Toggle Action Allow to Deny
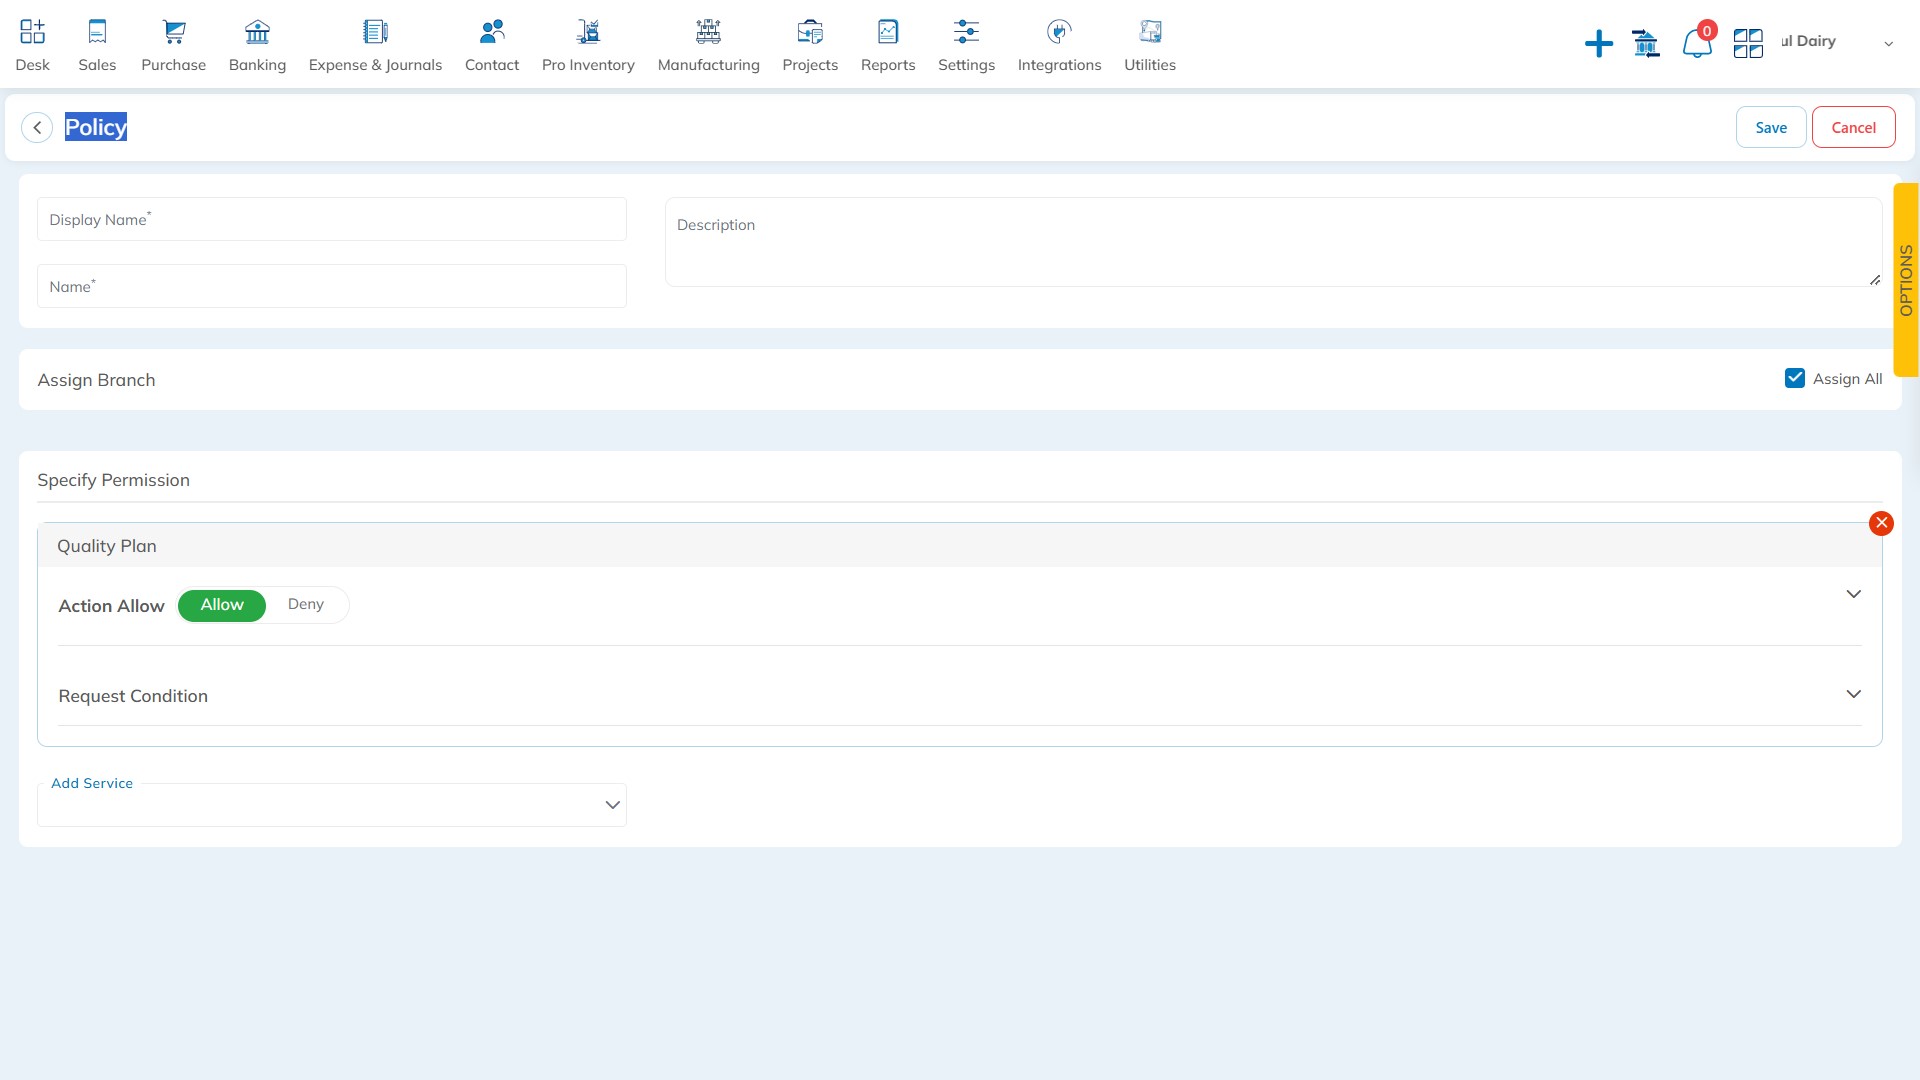The image size is (1920, 1080). [x=306, y=604]
